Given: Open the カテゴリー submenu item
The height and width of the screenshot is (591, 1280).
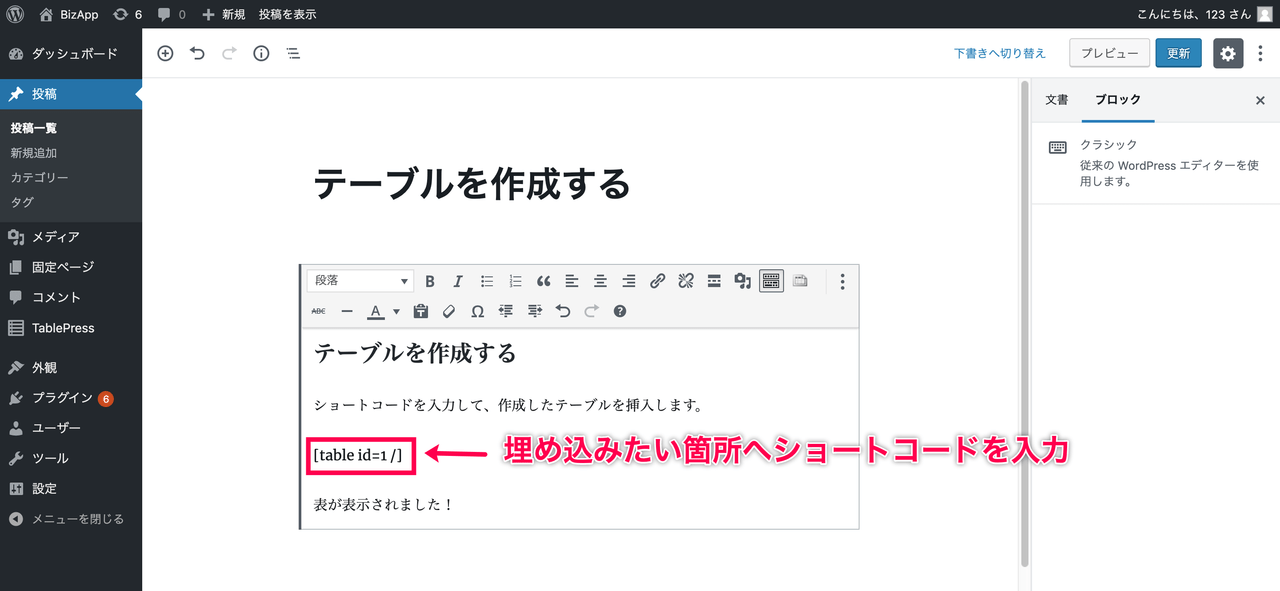Looking at the screenshot, I should pos(40,177).
